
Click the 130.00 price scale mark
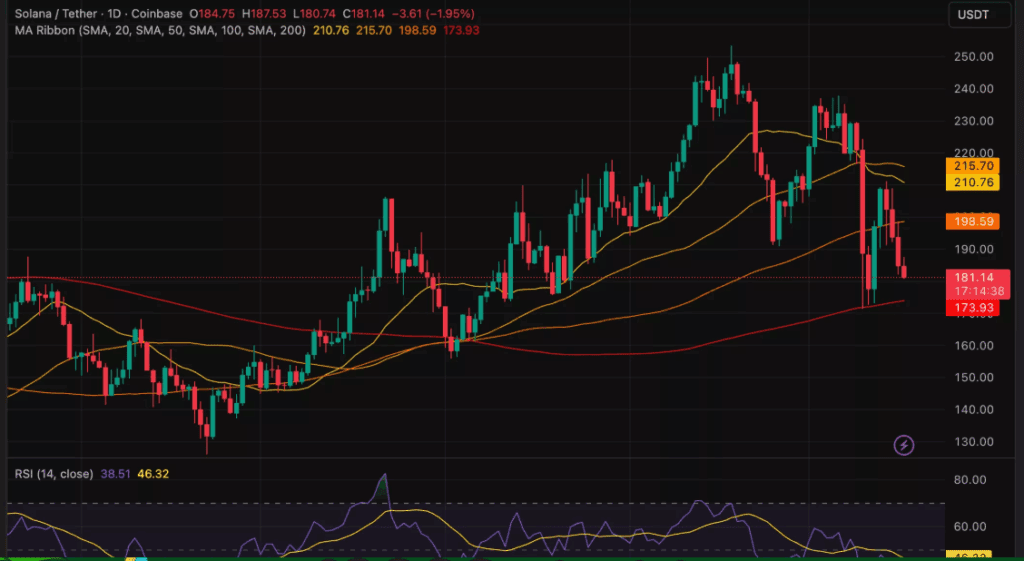(974, 441)
